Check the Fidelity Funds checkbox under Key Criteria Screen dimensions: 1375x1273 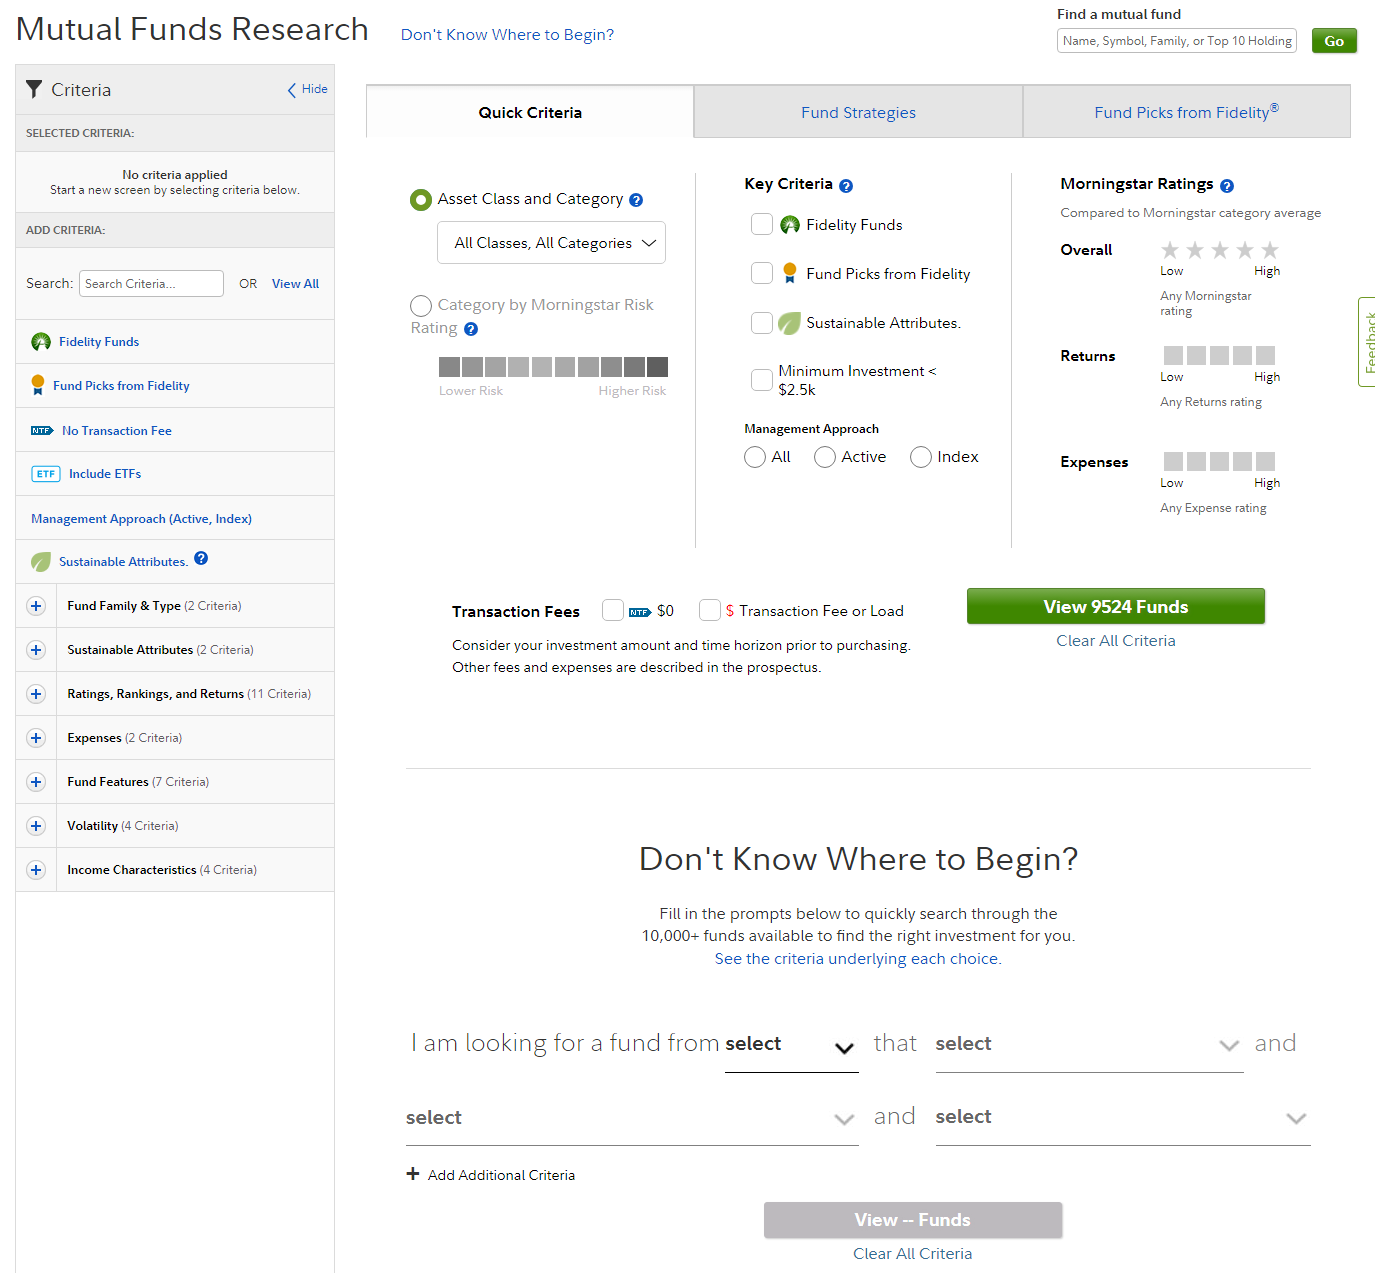pyautogui.click(x=762, y=224)
